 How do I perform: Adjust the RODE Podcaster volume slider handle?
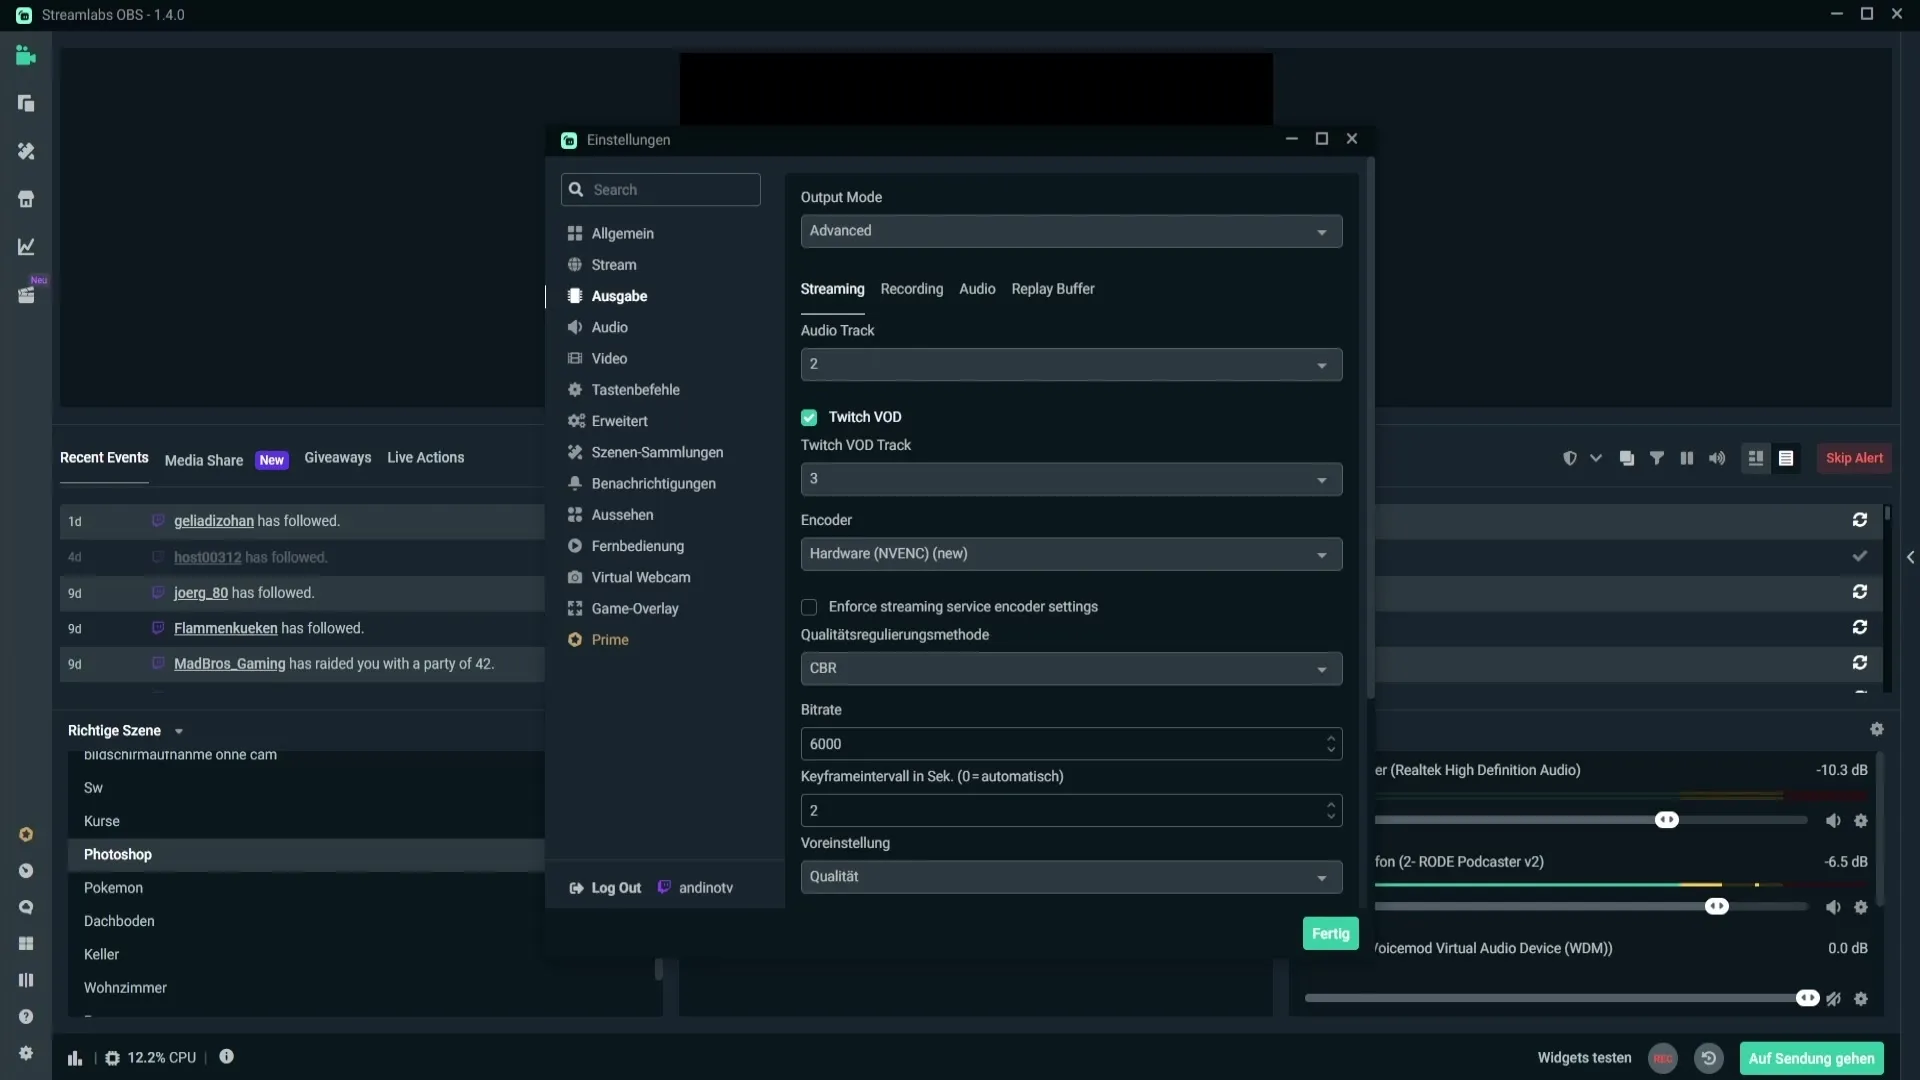[x=1716, y=907]
